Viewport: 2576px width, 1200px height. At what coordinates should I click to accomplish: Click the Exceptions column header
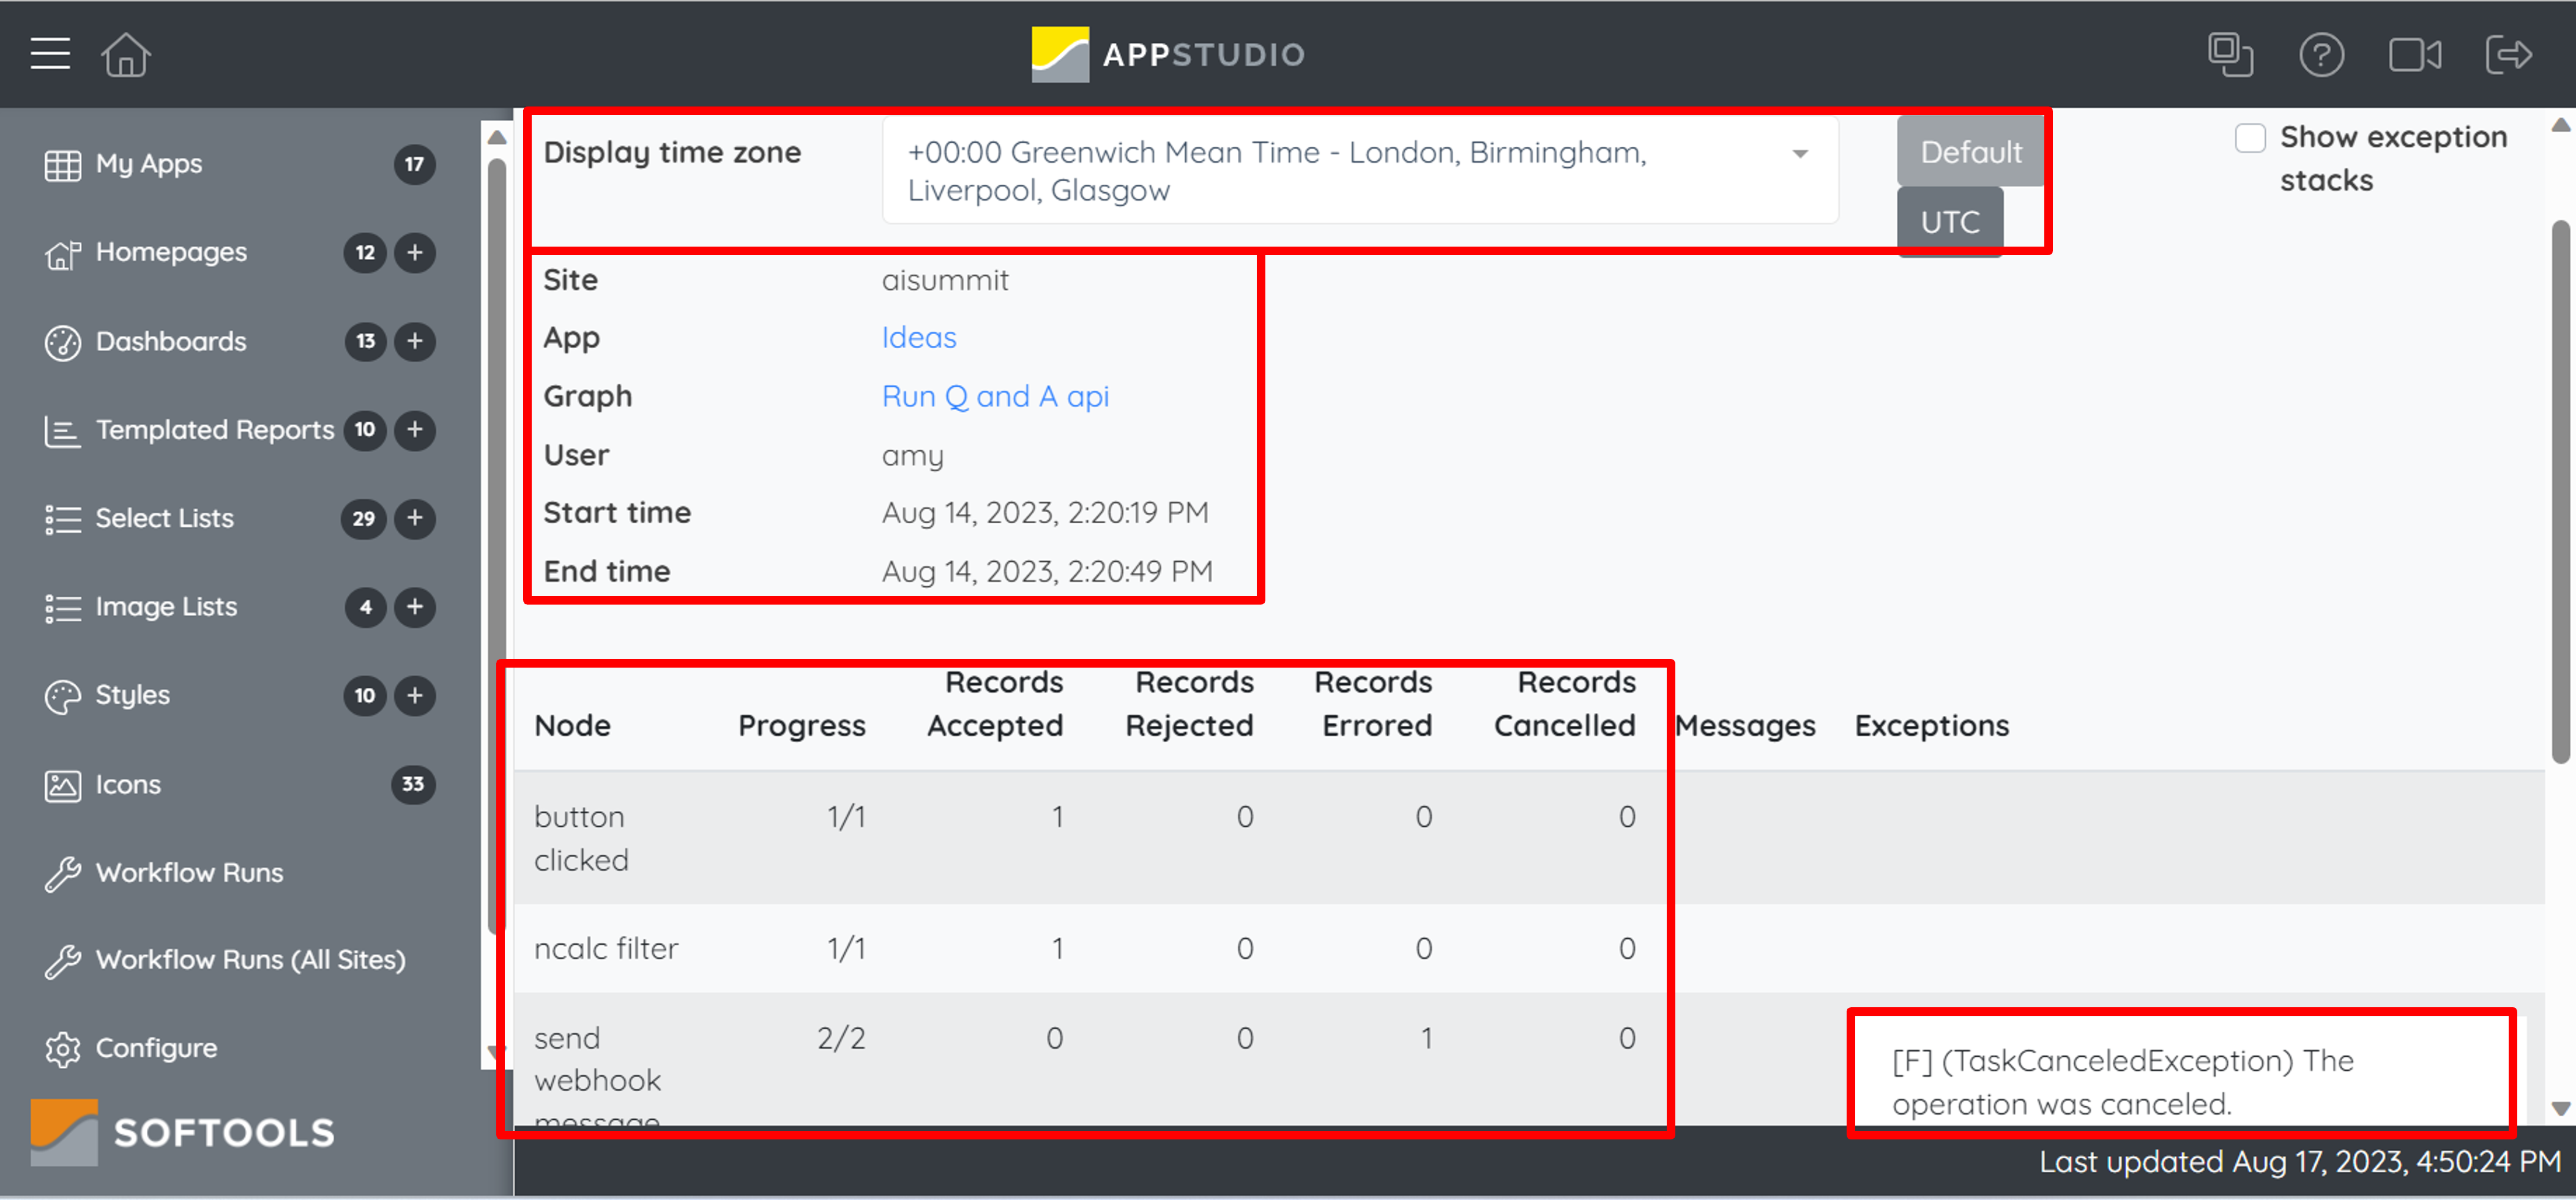tap(1931, 725)
